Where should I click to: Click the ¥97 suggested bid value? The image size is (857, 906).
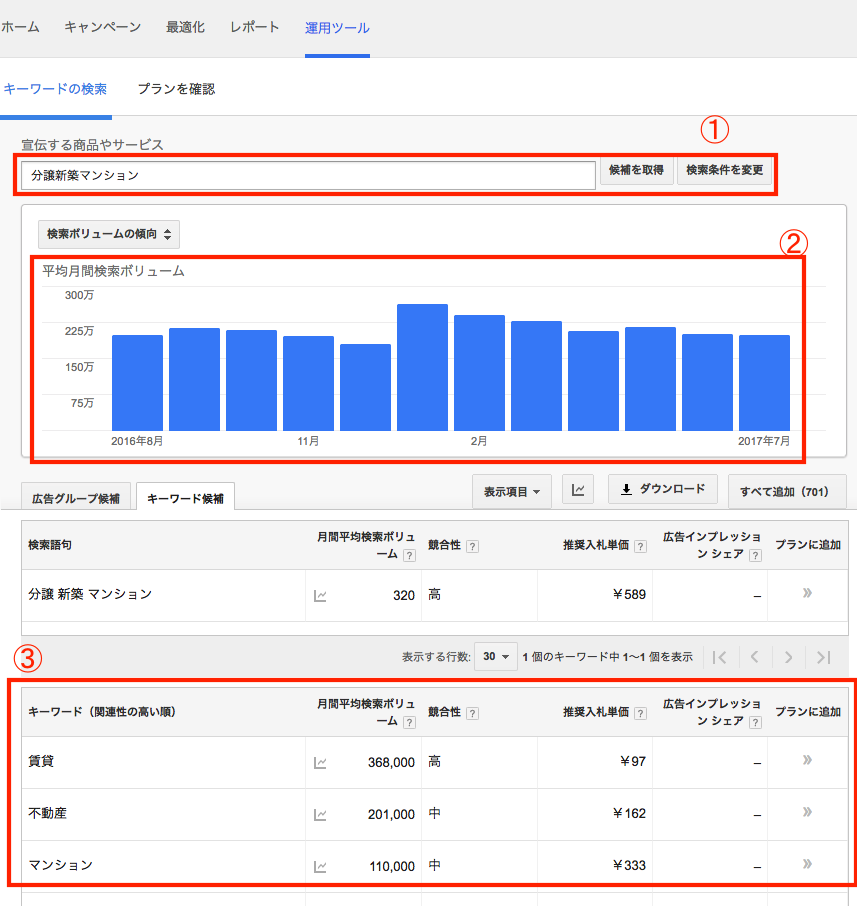[x=633, y=762]
